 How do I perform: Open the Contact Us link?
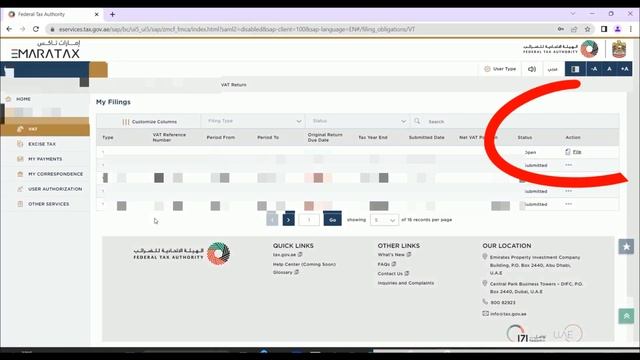(x=390, y=273)
